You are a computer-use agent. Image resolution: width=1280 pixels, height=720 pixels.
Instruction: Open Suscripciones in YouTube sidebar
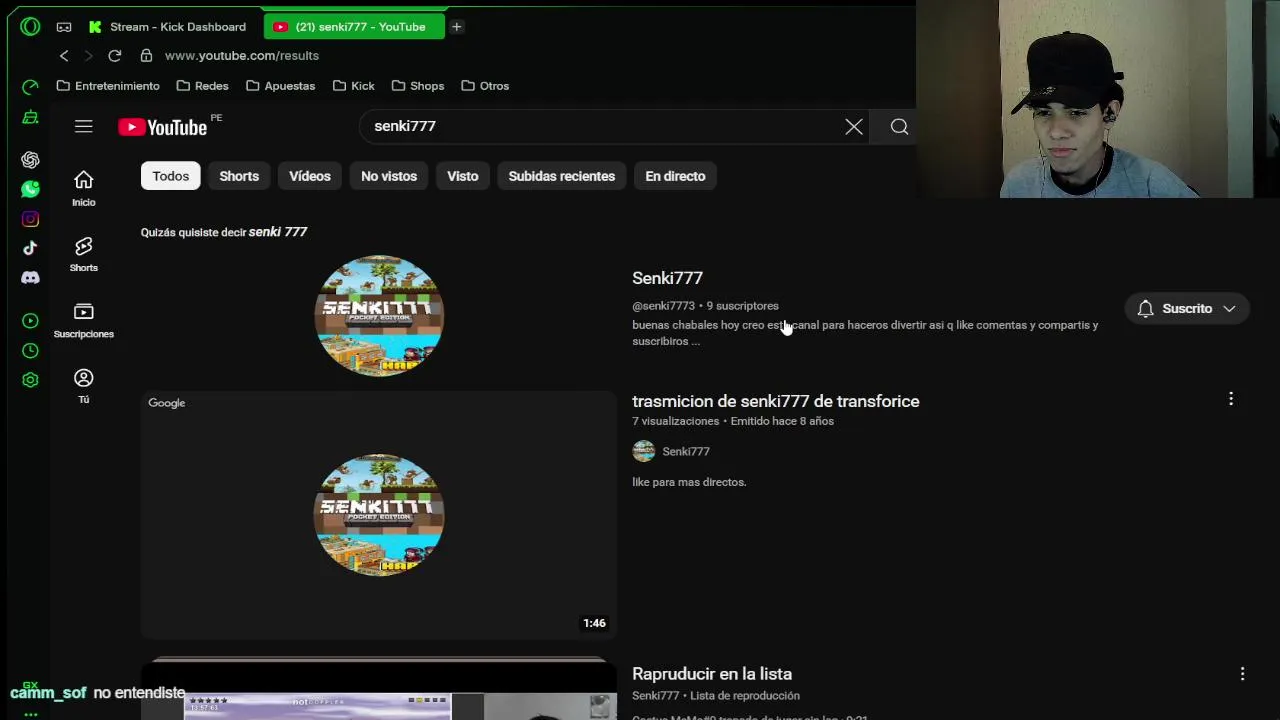pos(84,320)
